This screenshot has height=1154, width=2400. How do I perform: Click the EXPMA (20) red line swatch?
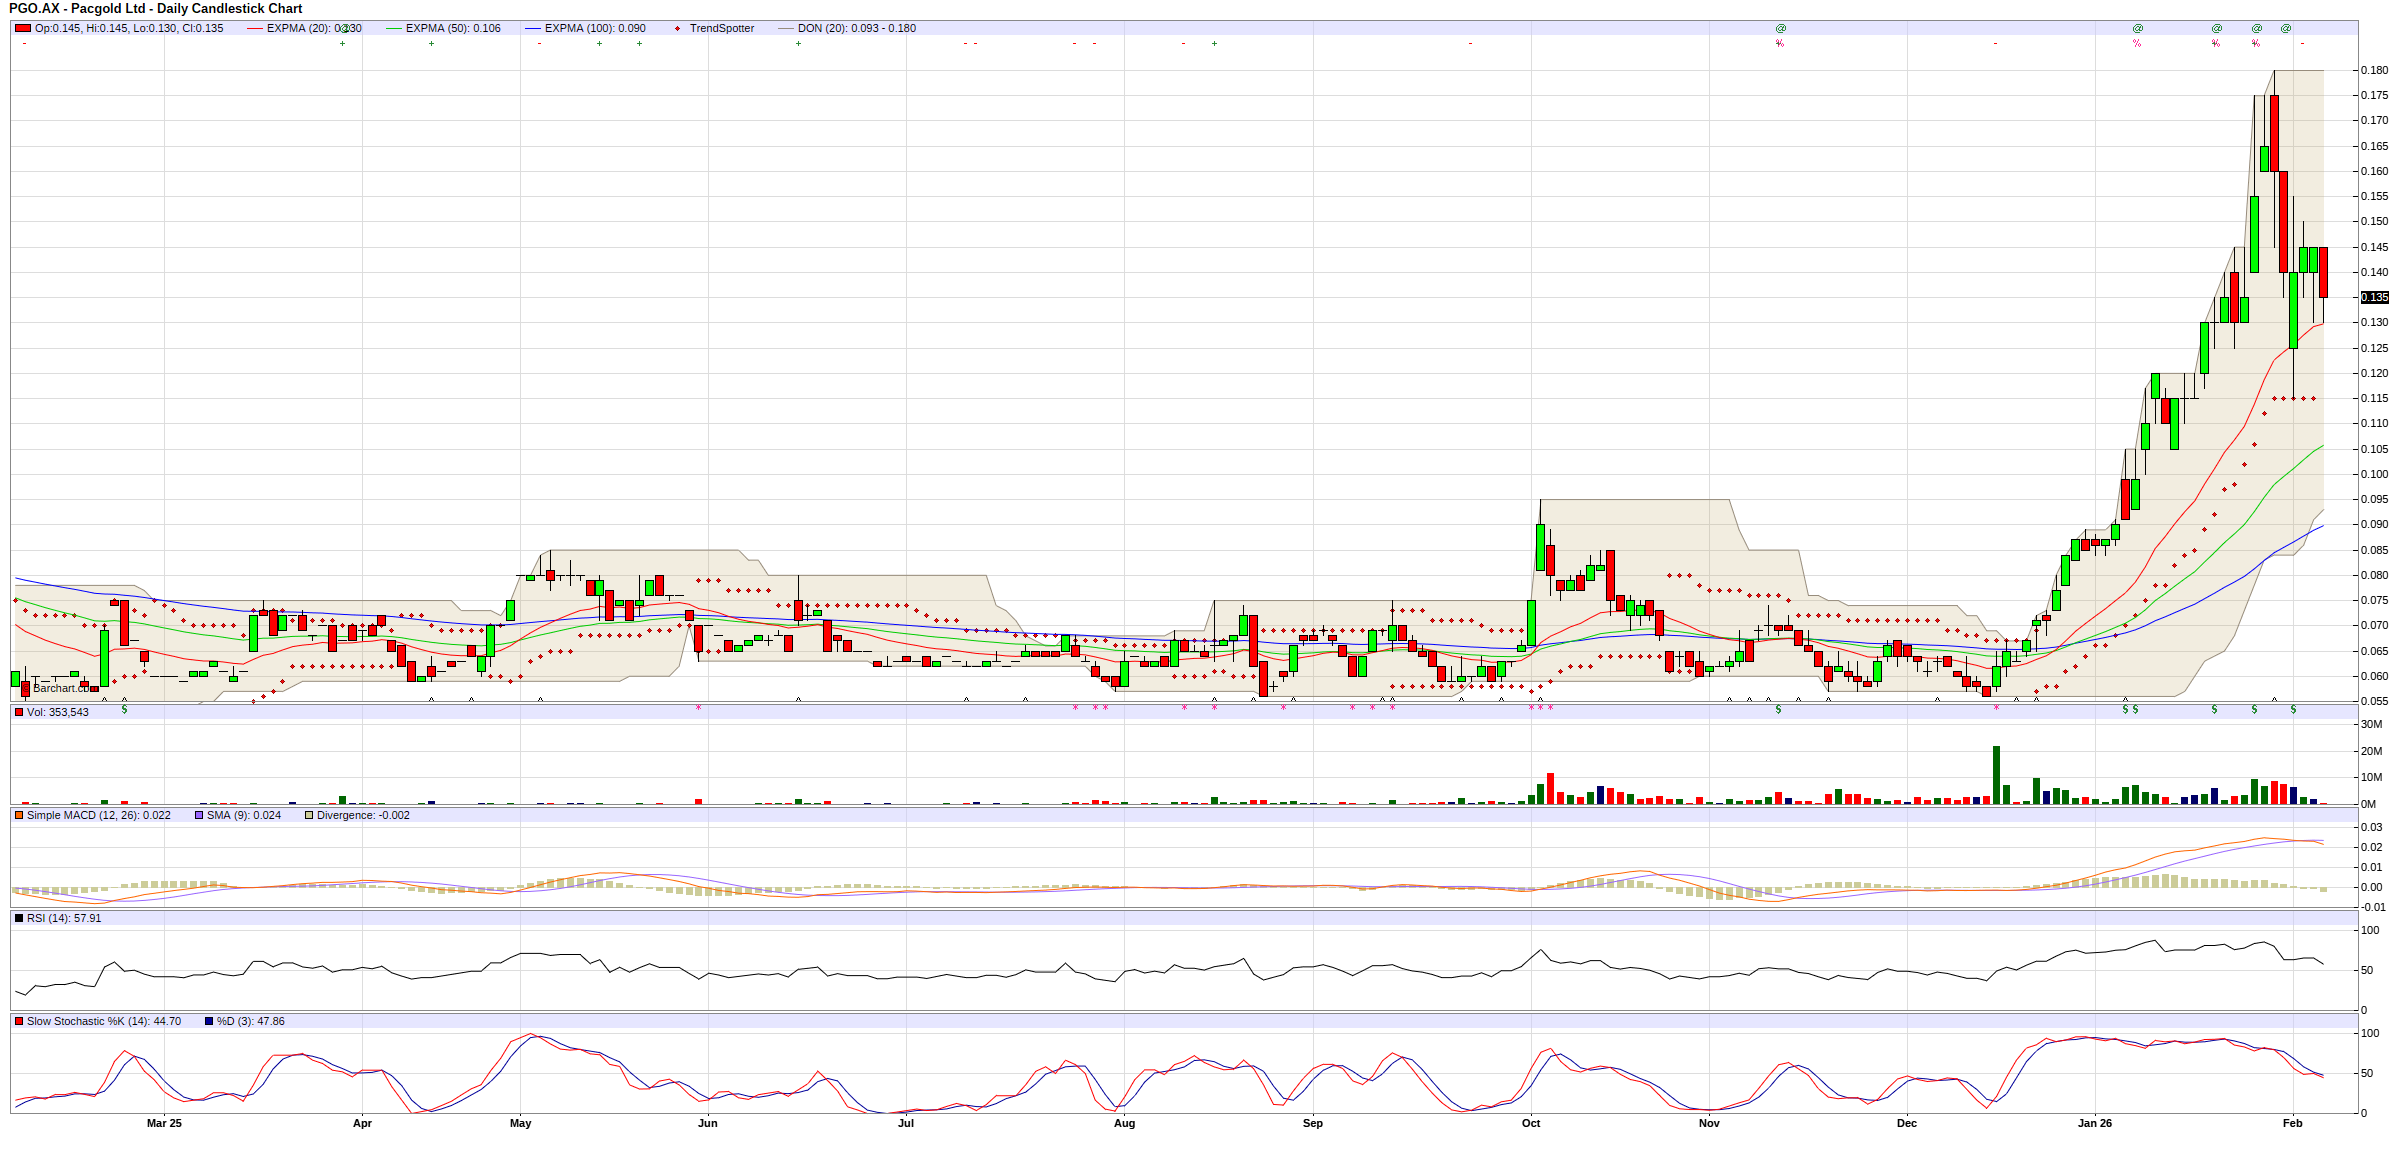(255, 28)
